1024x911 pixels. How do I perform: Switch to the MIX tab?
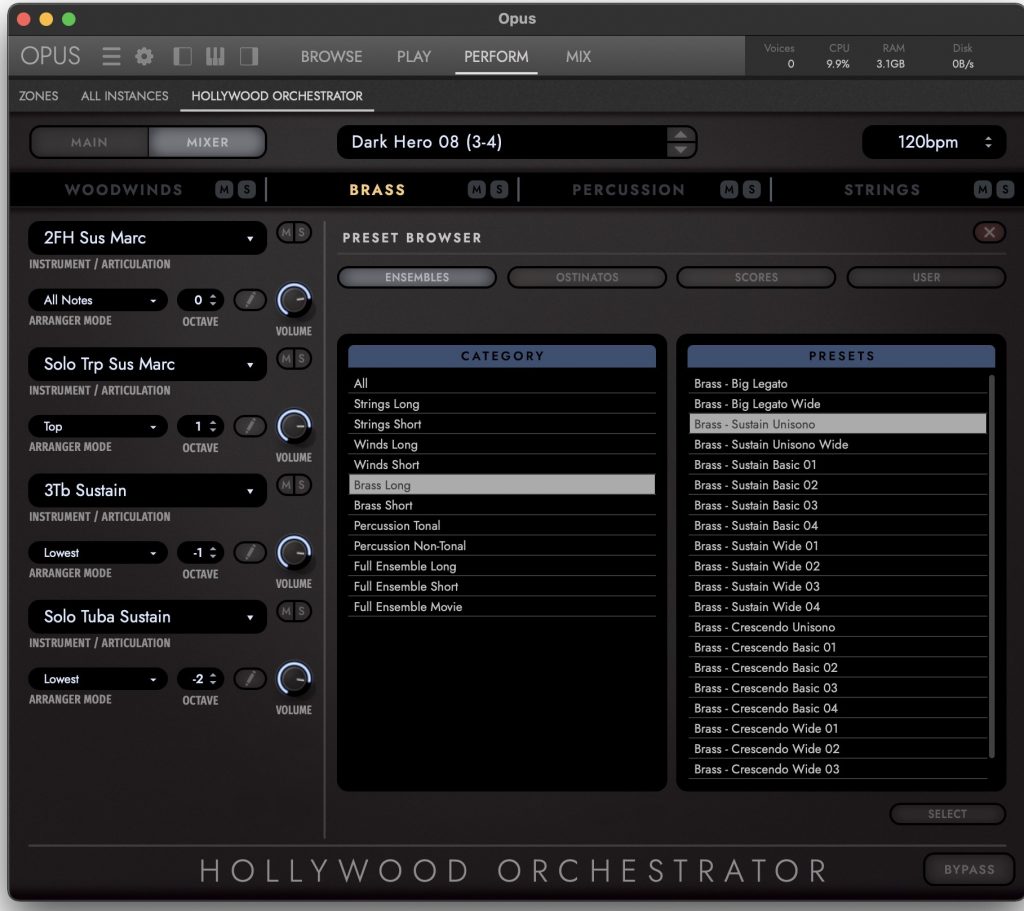coord(578,56)
